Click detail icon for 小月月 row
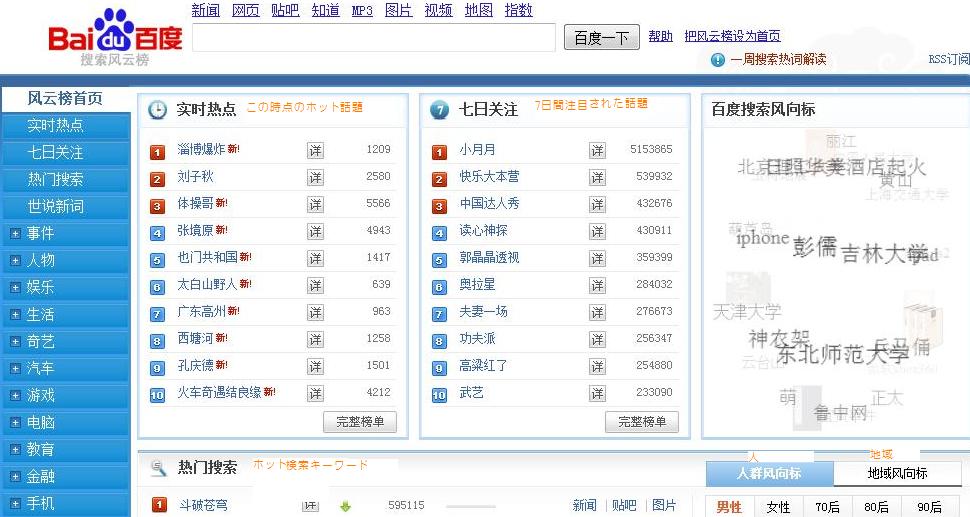 pos(598,150)
